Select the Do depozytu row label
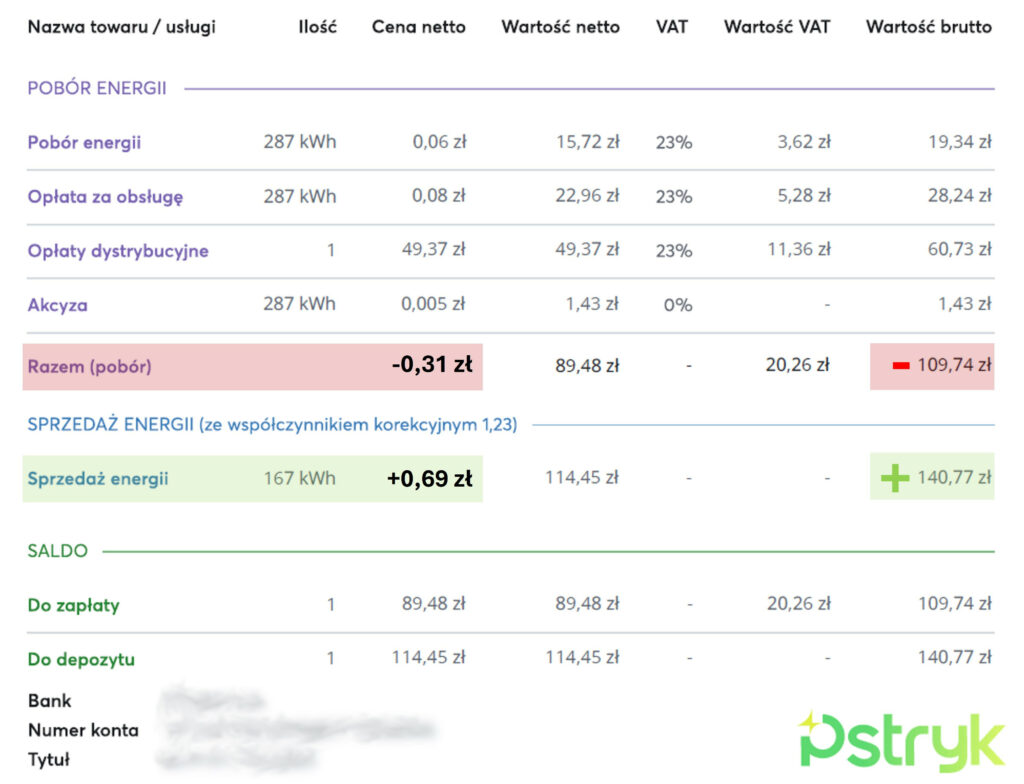 point(81,659)
